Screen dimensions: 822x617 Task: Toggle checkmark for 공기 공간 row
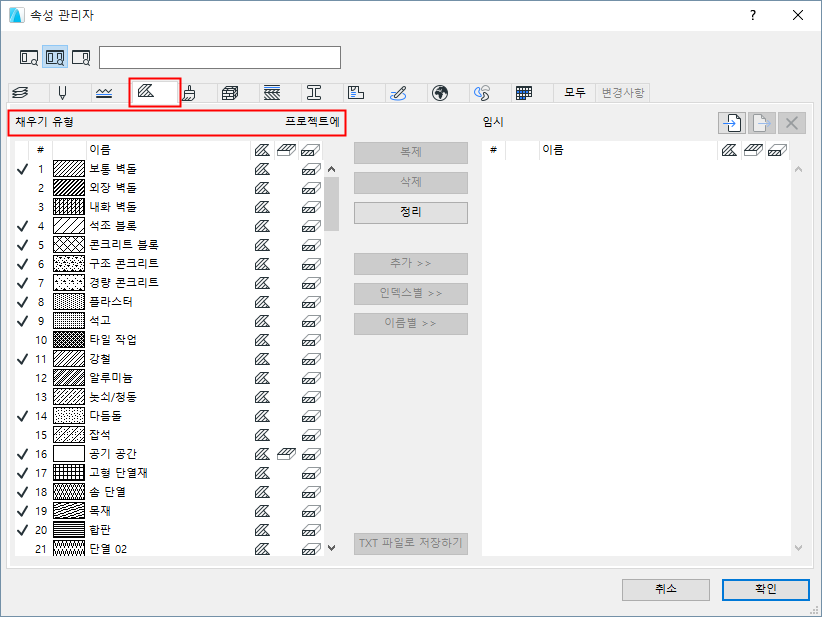pos(23,454)
